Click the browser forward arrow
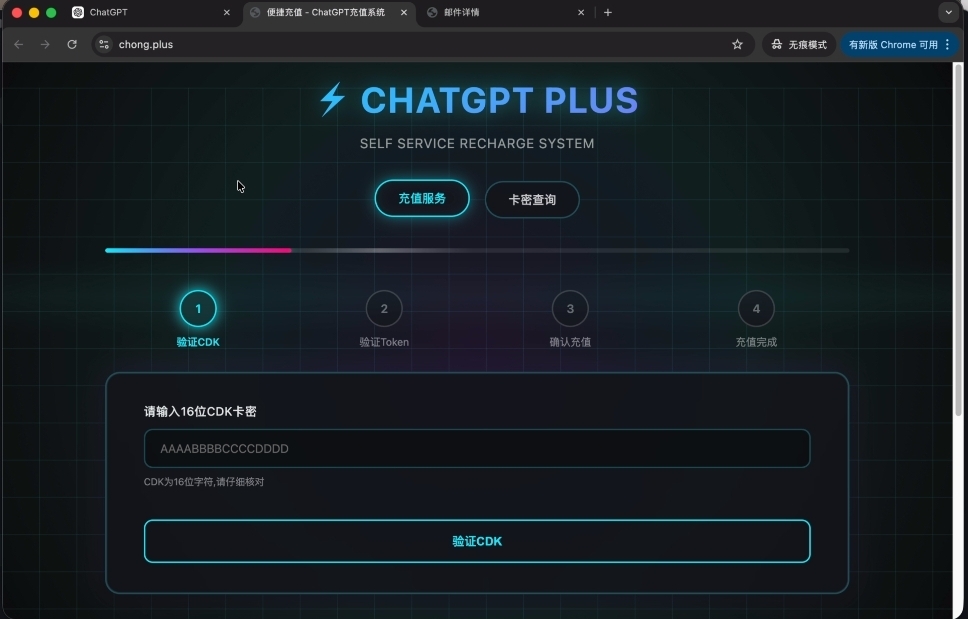 pyautogui.click(x=45, y=44)
